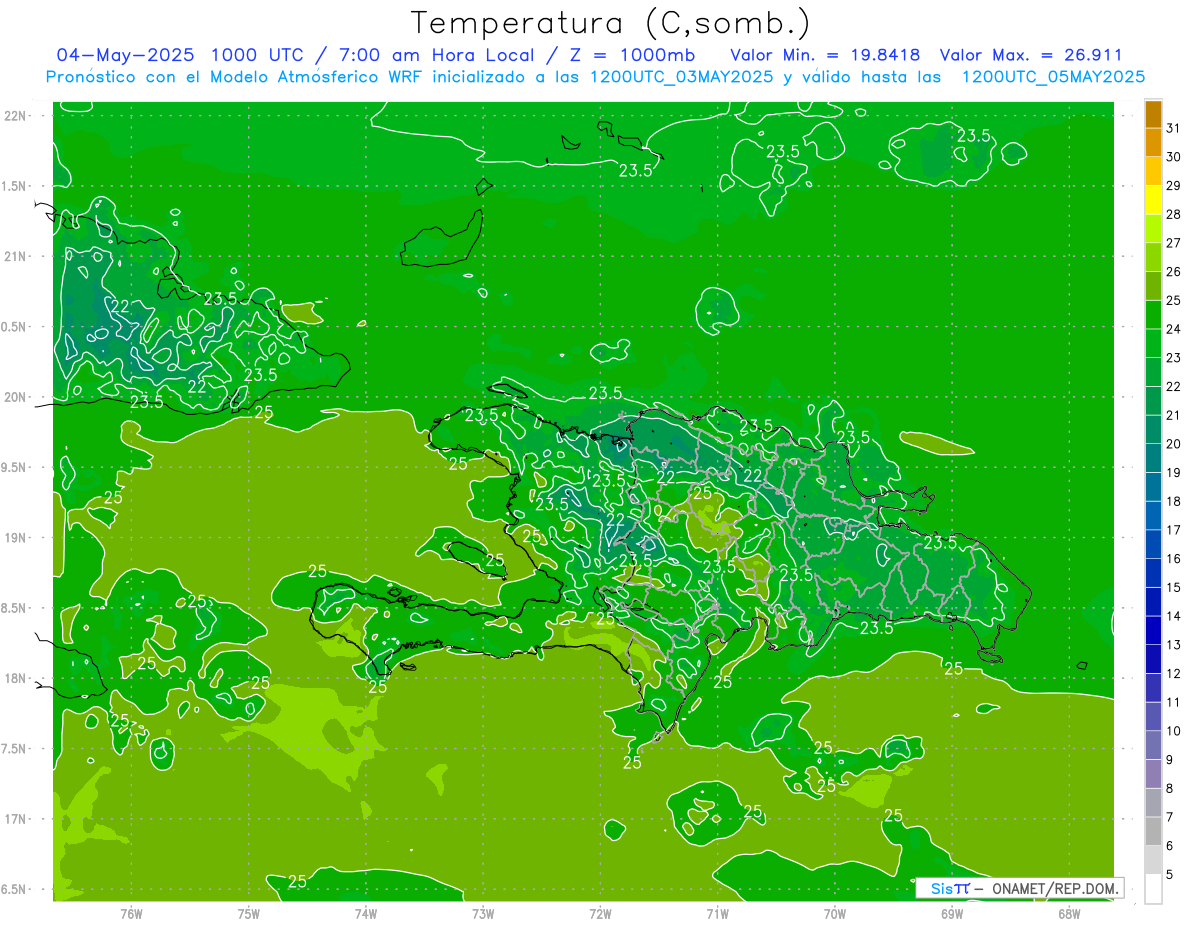Click the "75W" longitude axis label
The width and height of the screenshot is (1200, 927).
coord(249,914)
